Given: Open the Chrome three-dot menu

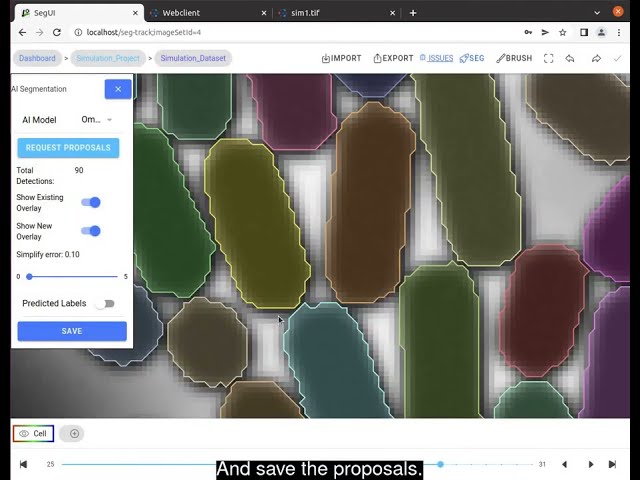Looking at the screenshot, I should pyautogui.click(x=619, y=32).
